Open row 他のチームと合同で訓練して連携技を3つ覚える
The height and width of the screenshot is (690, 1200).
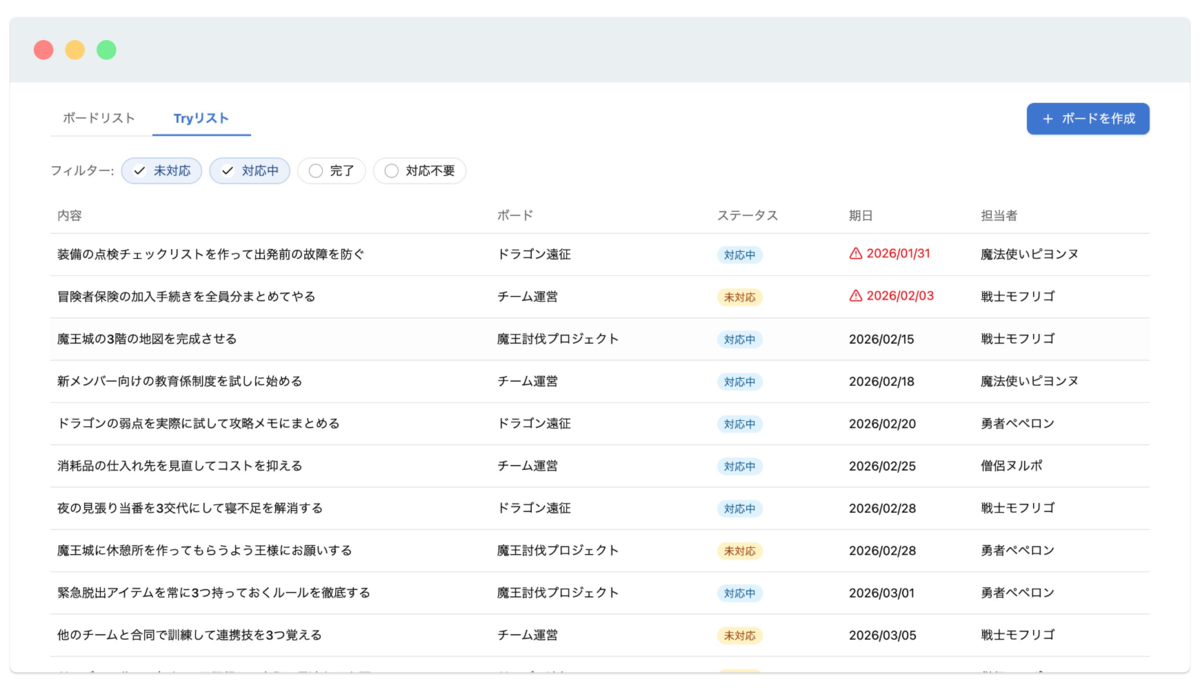tap(600, 635)
